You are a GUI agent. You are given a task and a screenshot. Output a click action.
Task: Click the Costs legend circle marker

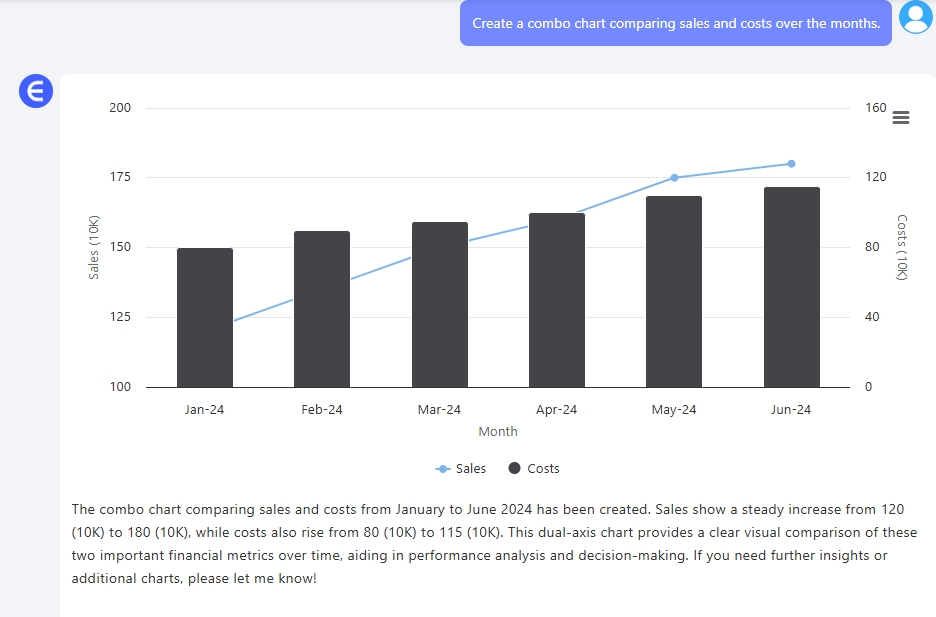[x=515, y=469]
